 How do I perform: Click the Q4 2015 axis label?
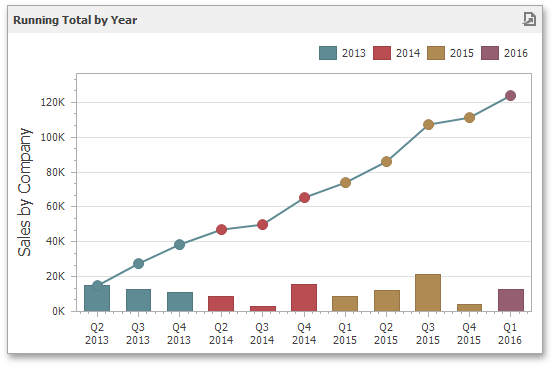(469, 334)
